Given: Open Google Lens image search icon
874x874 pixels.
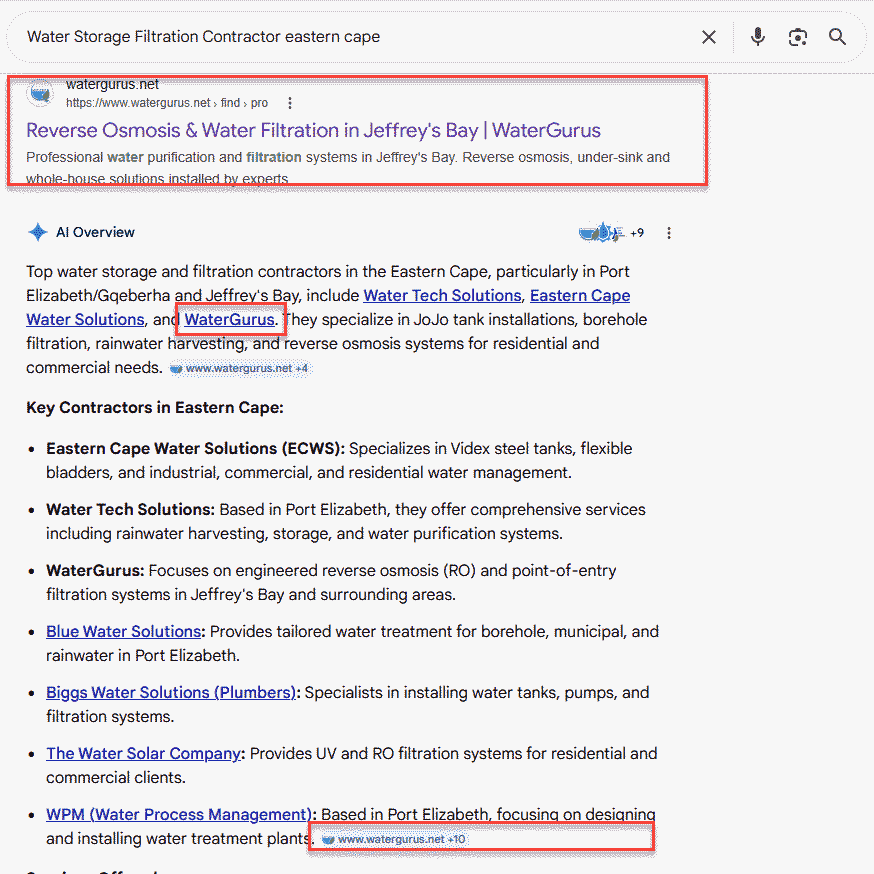Looking at the screenshot, I should 797,37.
